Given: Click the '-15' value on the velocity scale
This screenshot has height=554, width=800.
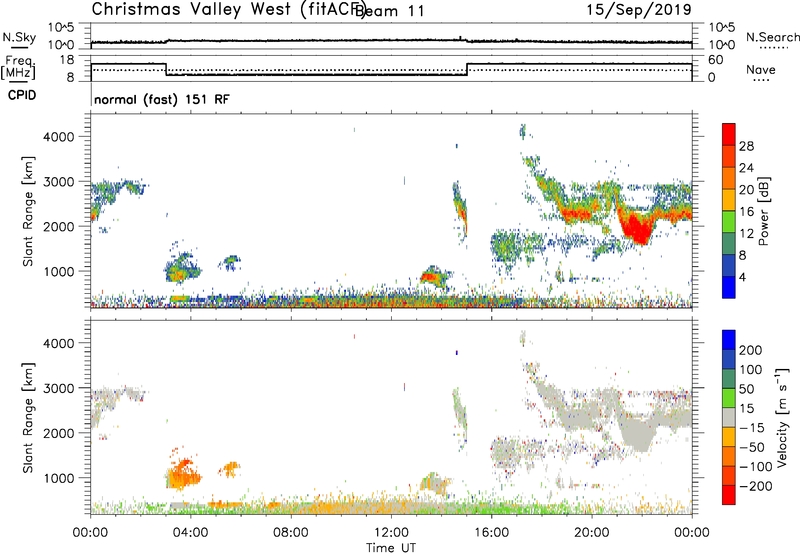Looking at the screenshot, I should (752, 427).
